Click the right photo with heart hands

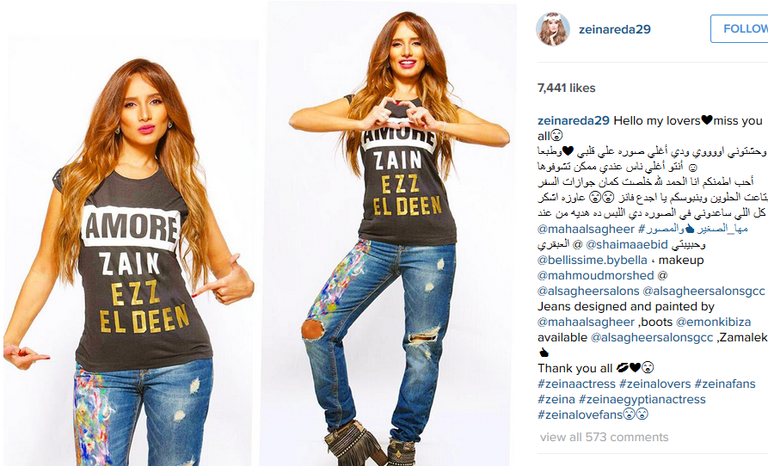click(x=392, y=234)
